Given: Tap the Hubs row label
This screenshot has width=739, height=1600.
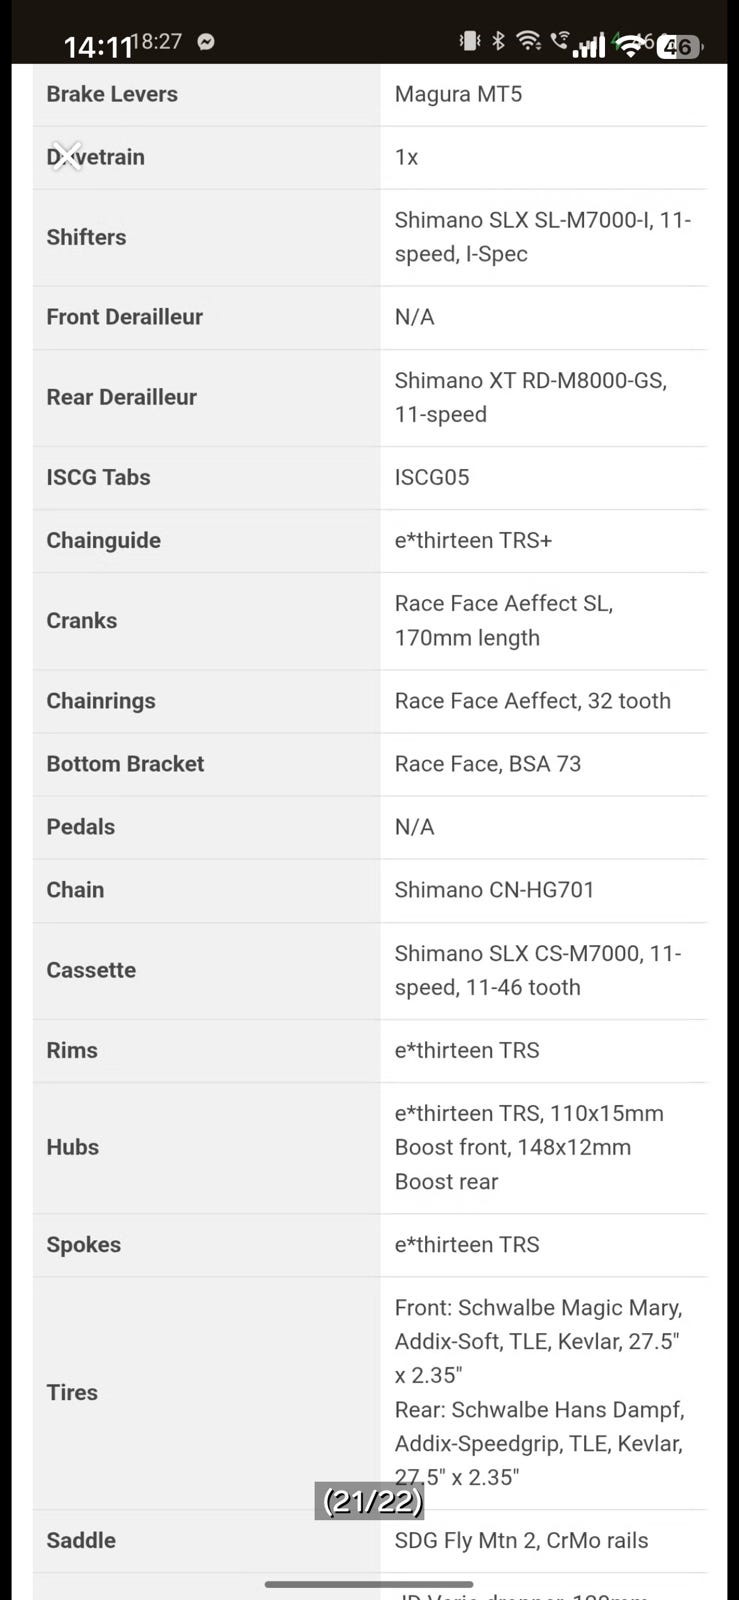Looking at the screenshot, I should click(x=72, y=1147).
